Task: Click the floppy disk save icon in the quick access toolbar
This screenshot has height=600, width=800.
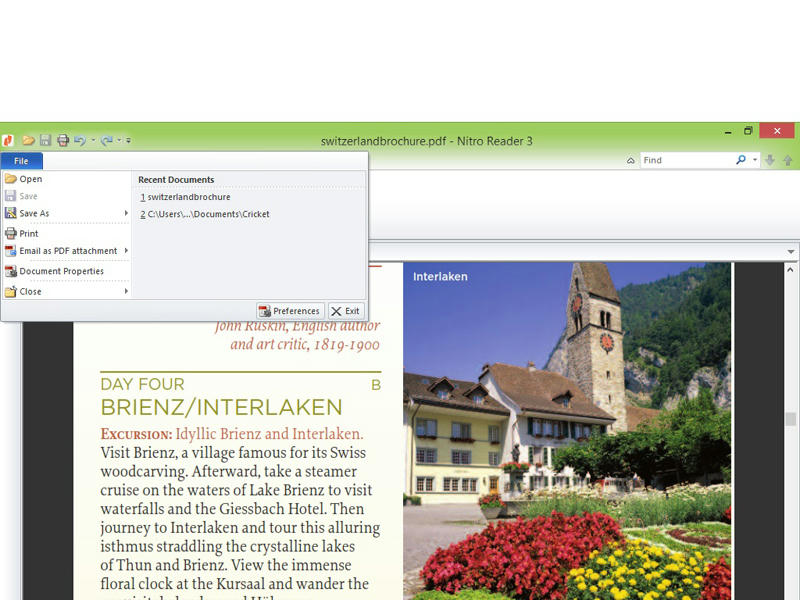Action: (45, 140)
